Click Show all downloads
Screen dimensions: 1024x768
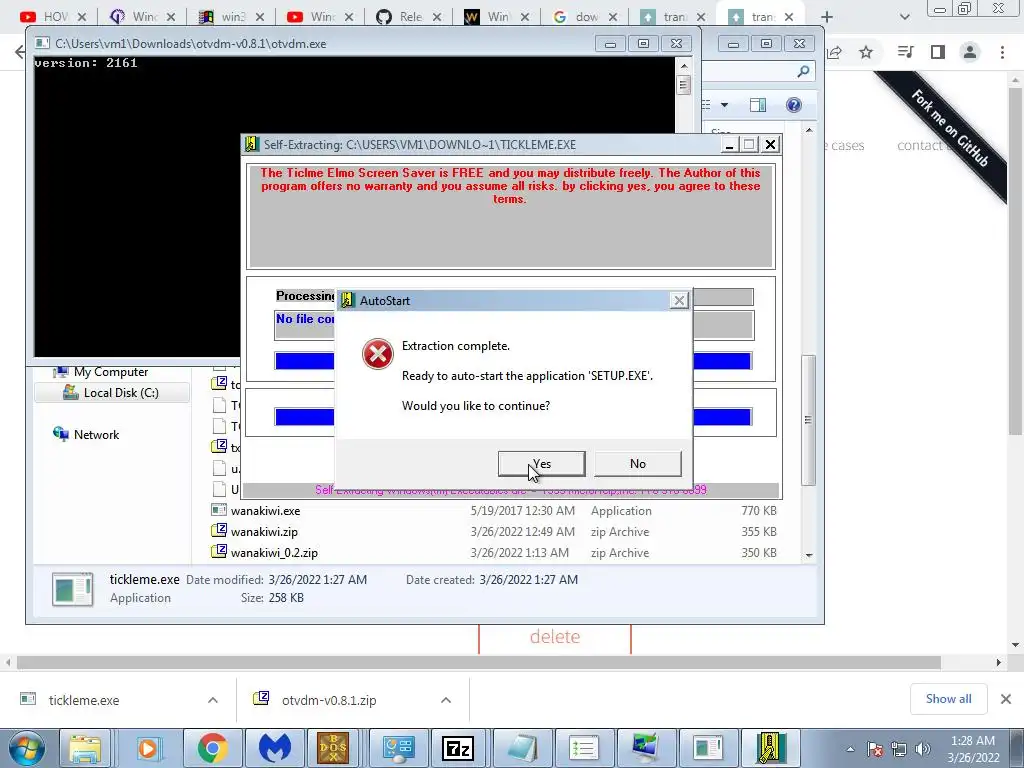[948, 699]
